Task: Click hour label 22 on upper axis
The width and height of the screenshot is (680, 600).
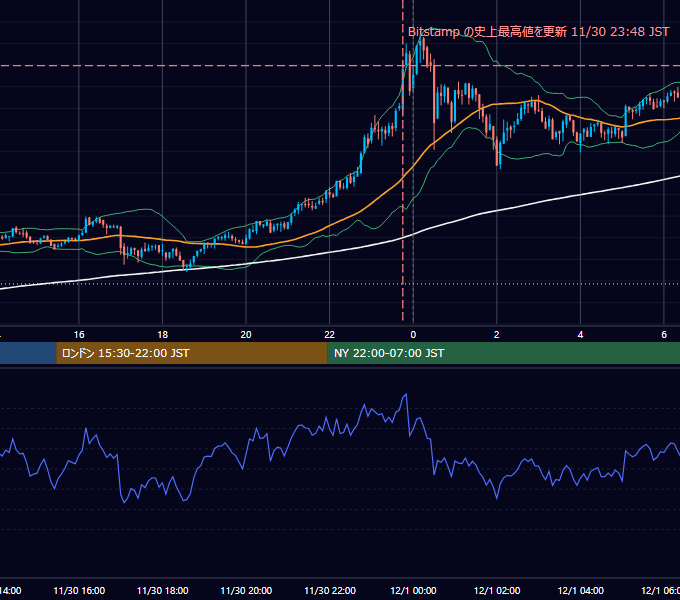Action: coord(330,335)
